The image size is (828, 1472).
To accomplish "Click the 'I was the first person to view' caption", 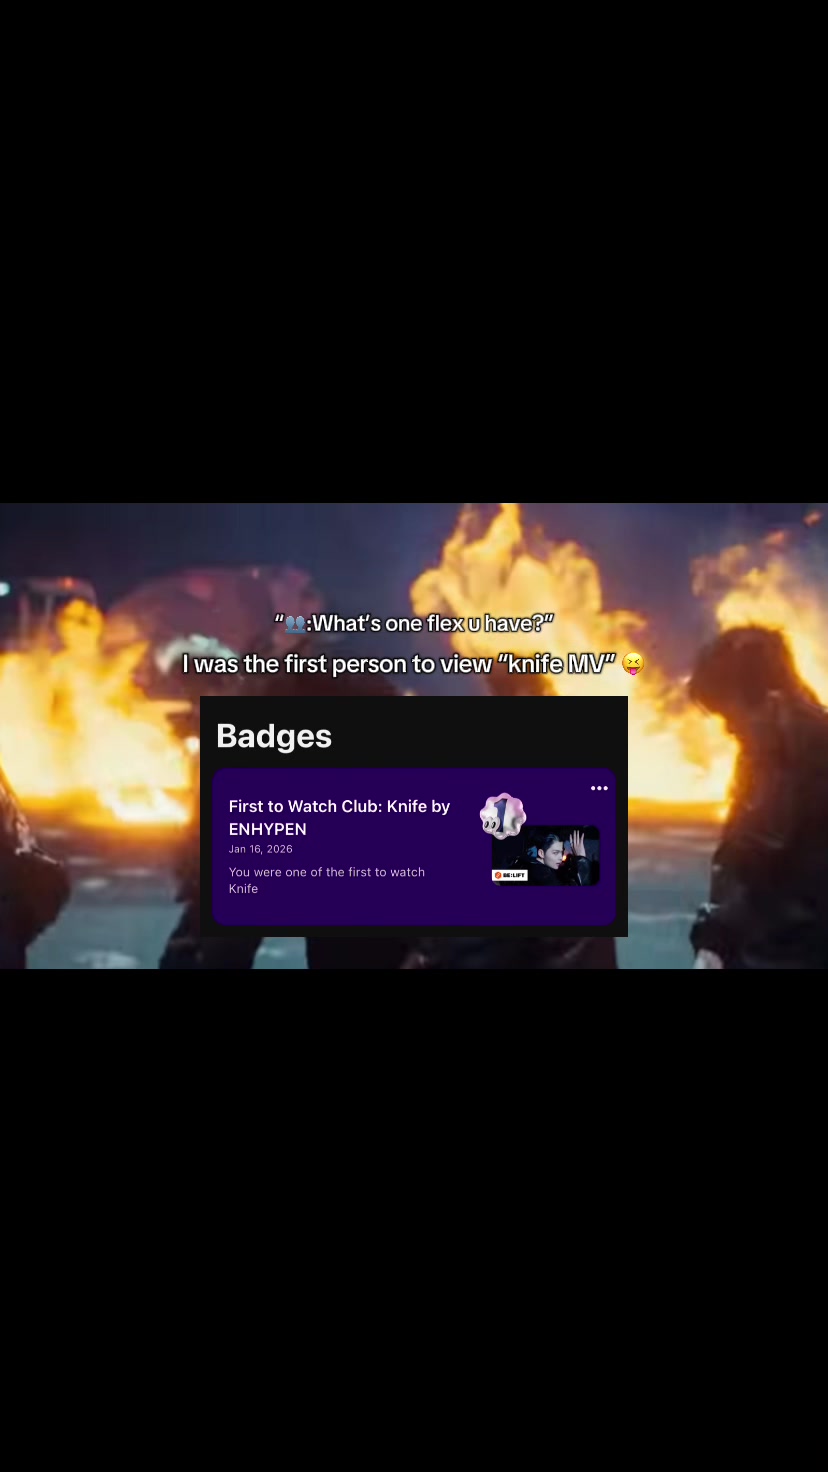I will (413, 664).
